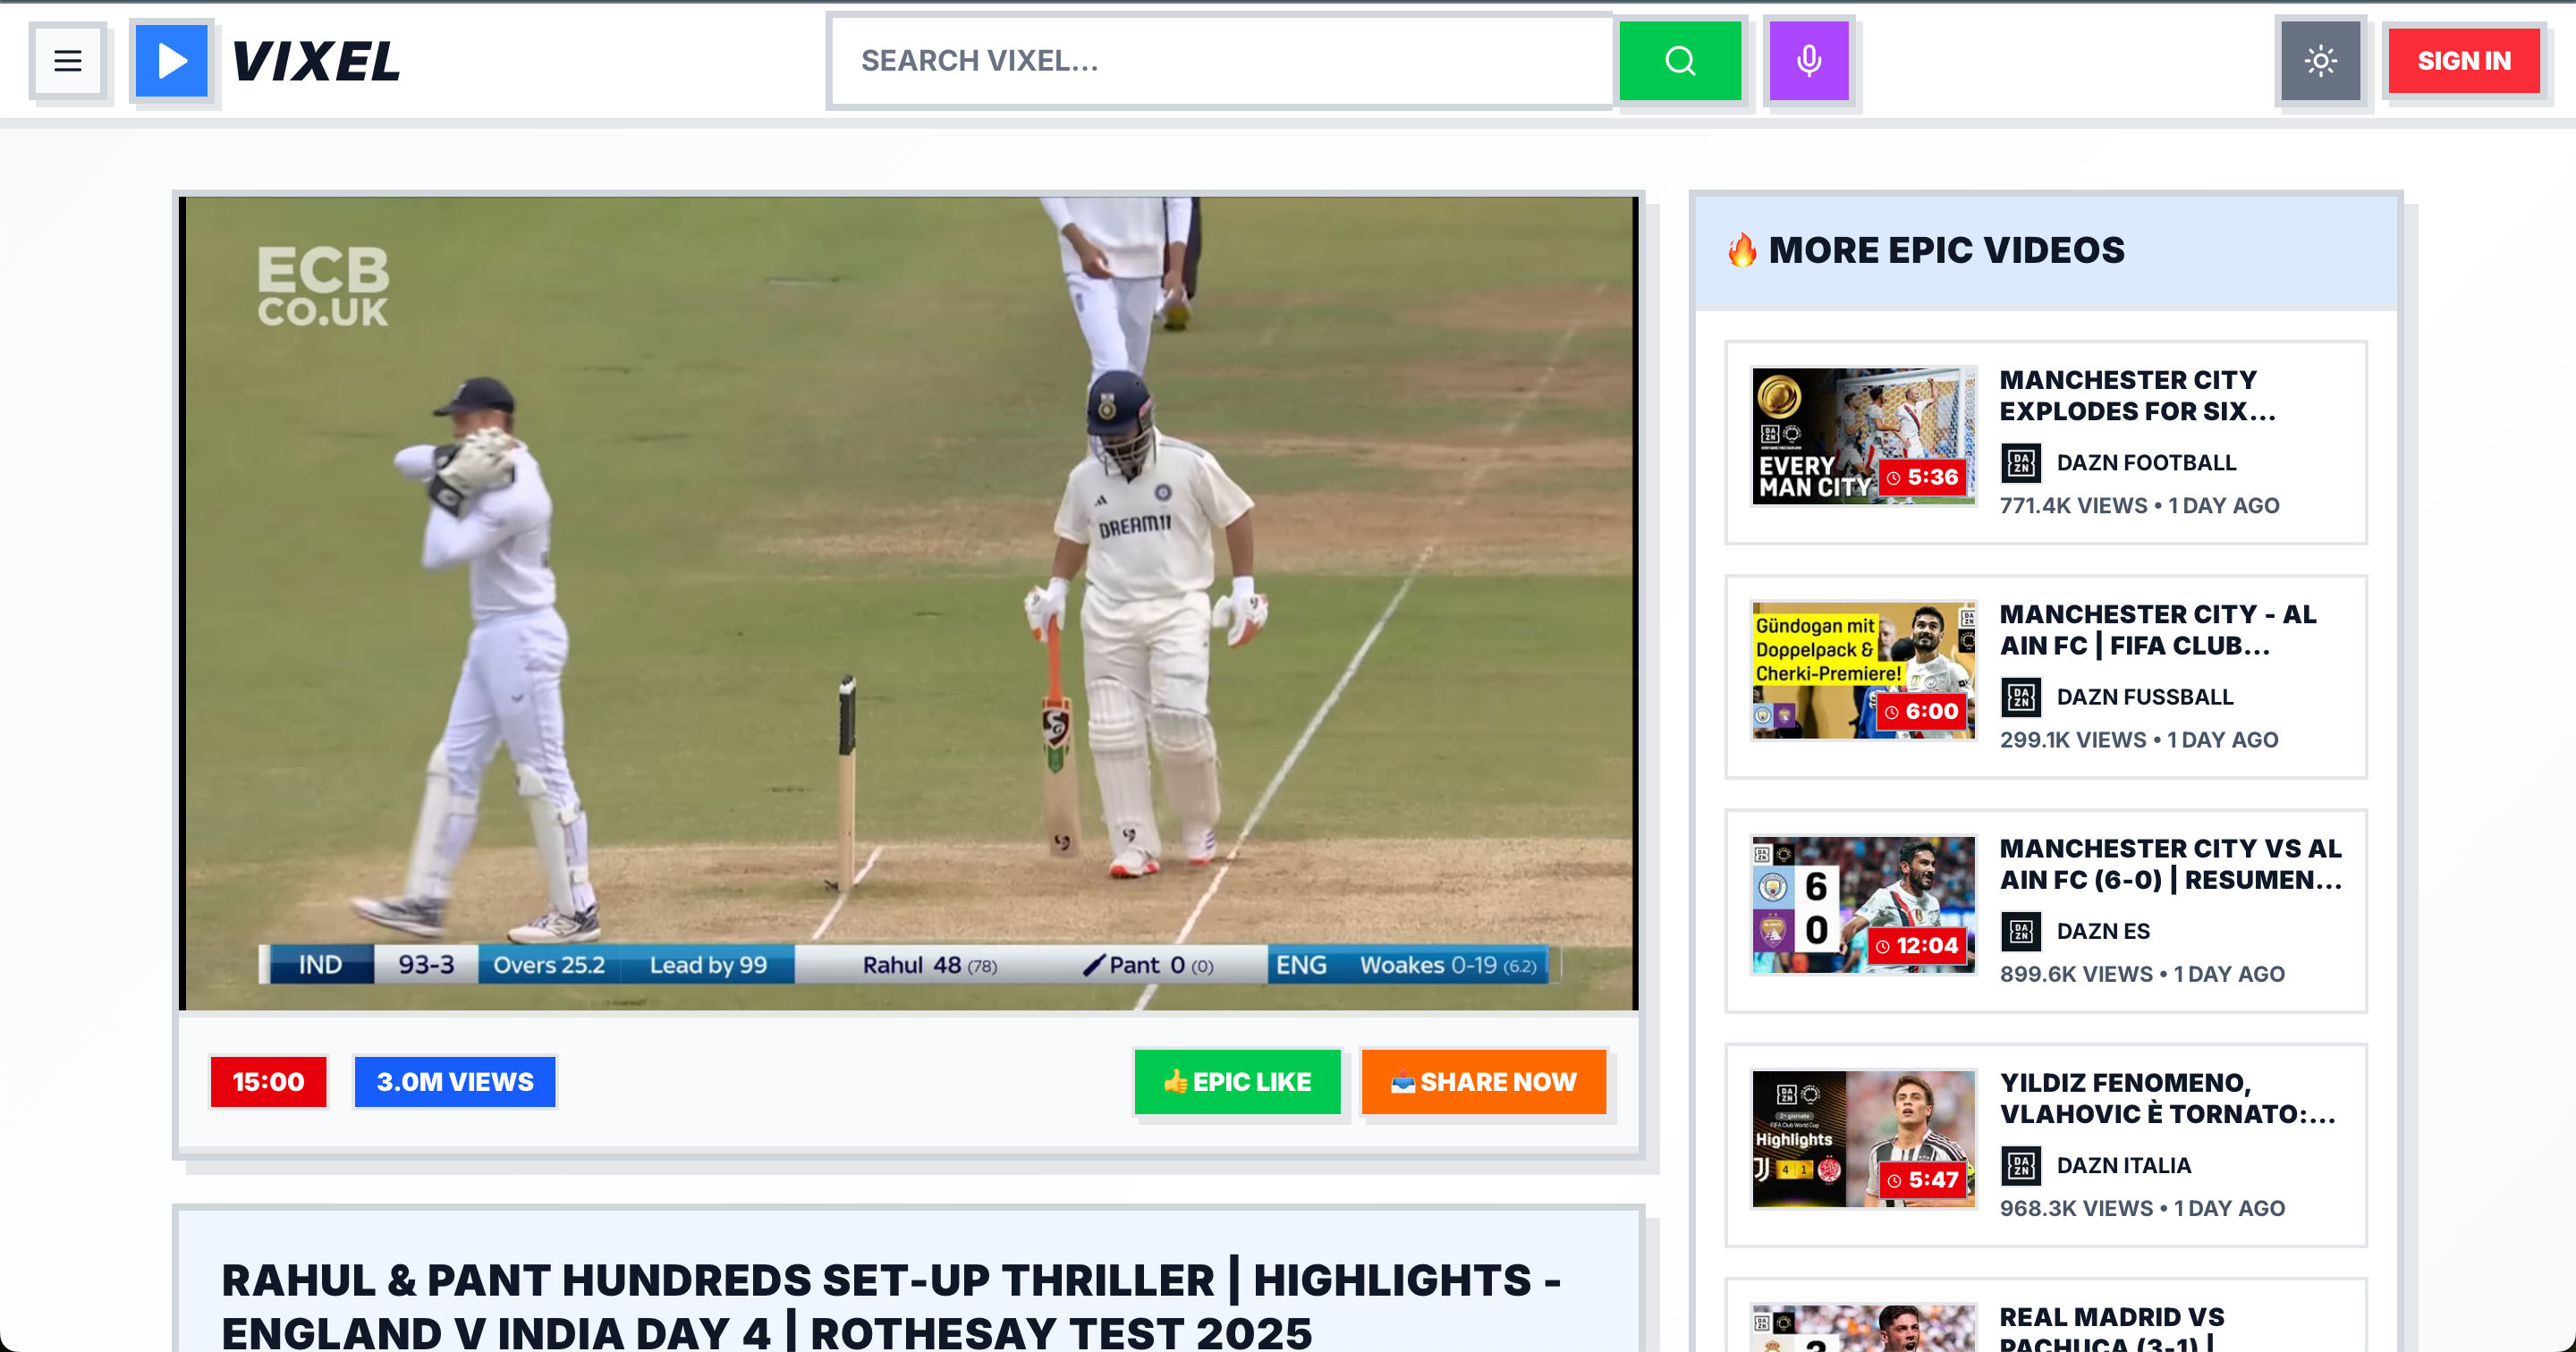Click the Vixel blue play logo
Image resolution: width=2576 pixels, height=1352 pixels.
point(172,61)
